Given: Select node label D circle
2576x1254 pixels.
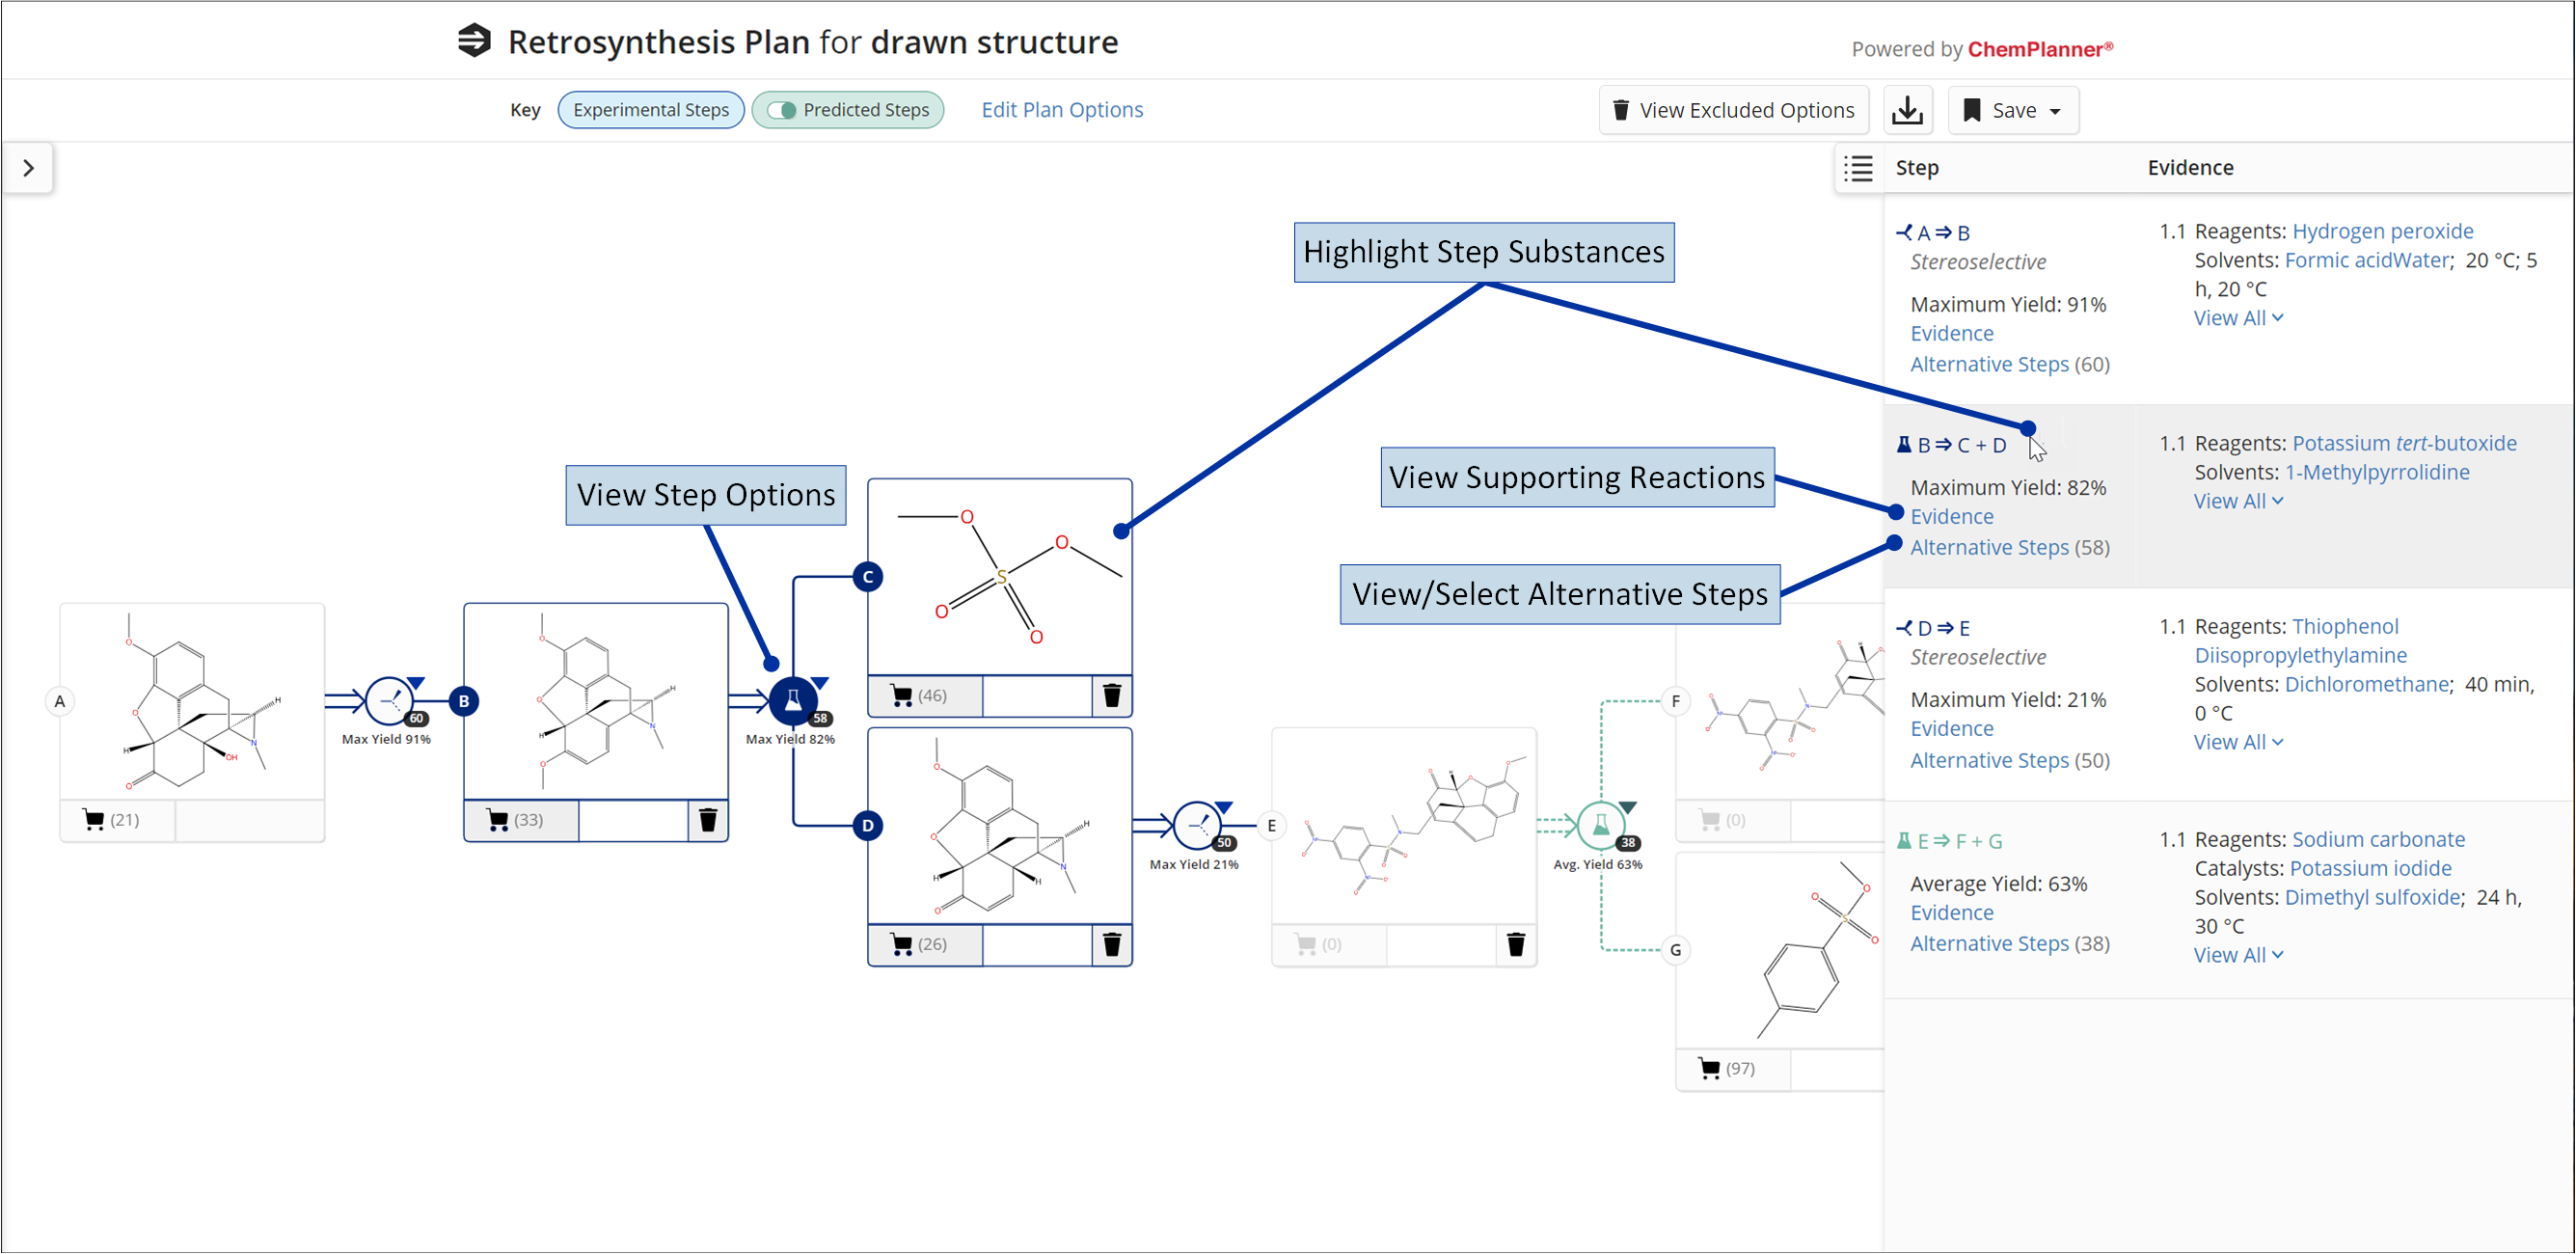Looking at the screenshot, I should pos(868,826).
